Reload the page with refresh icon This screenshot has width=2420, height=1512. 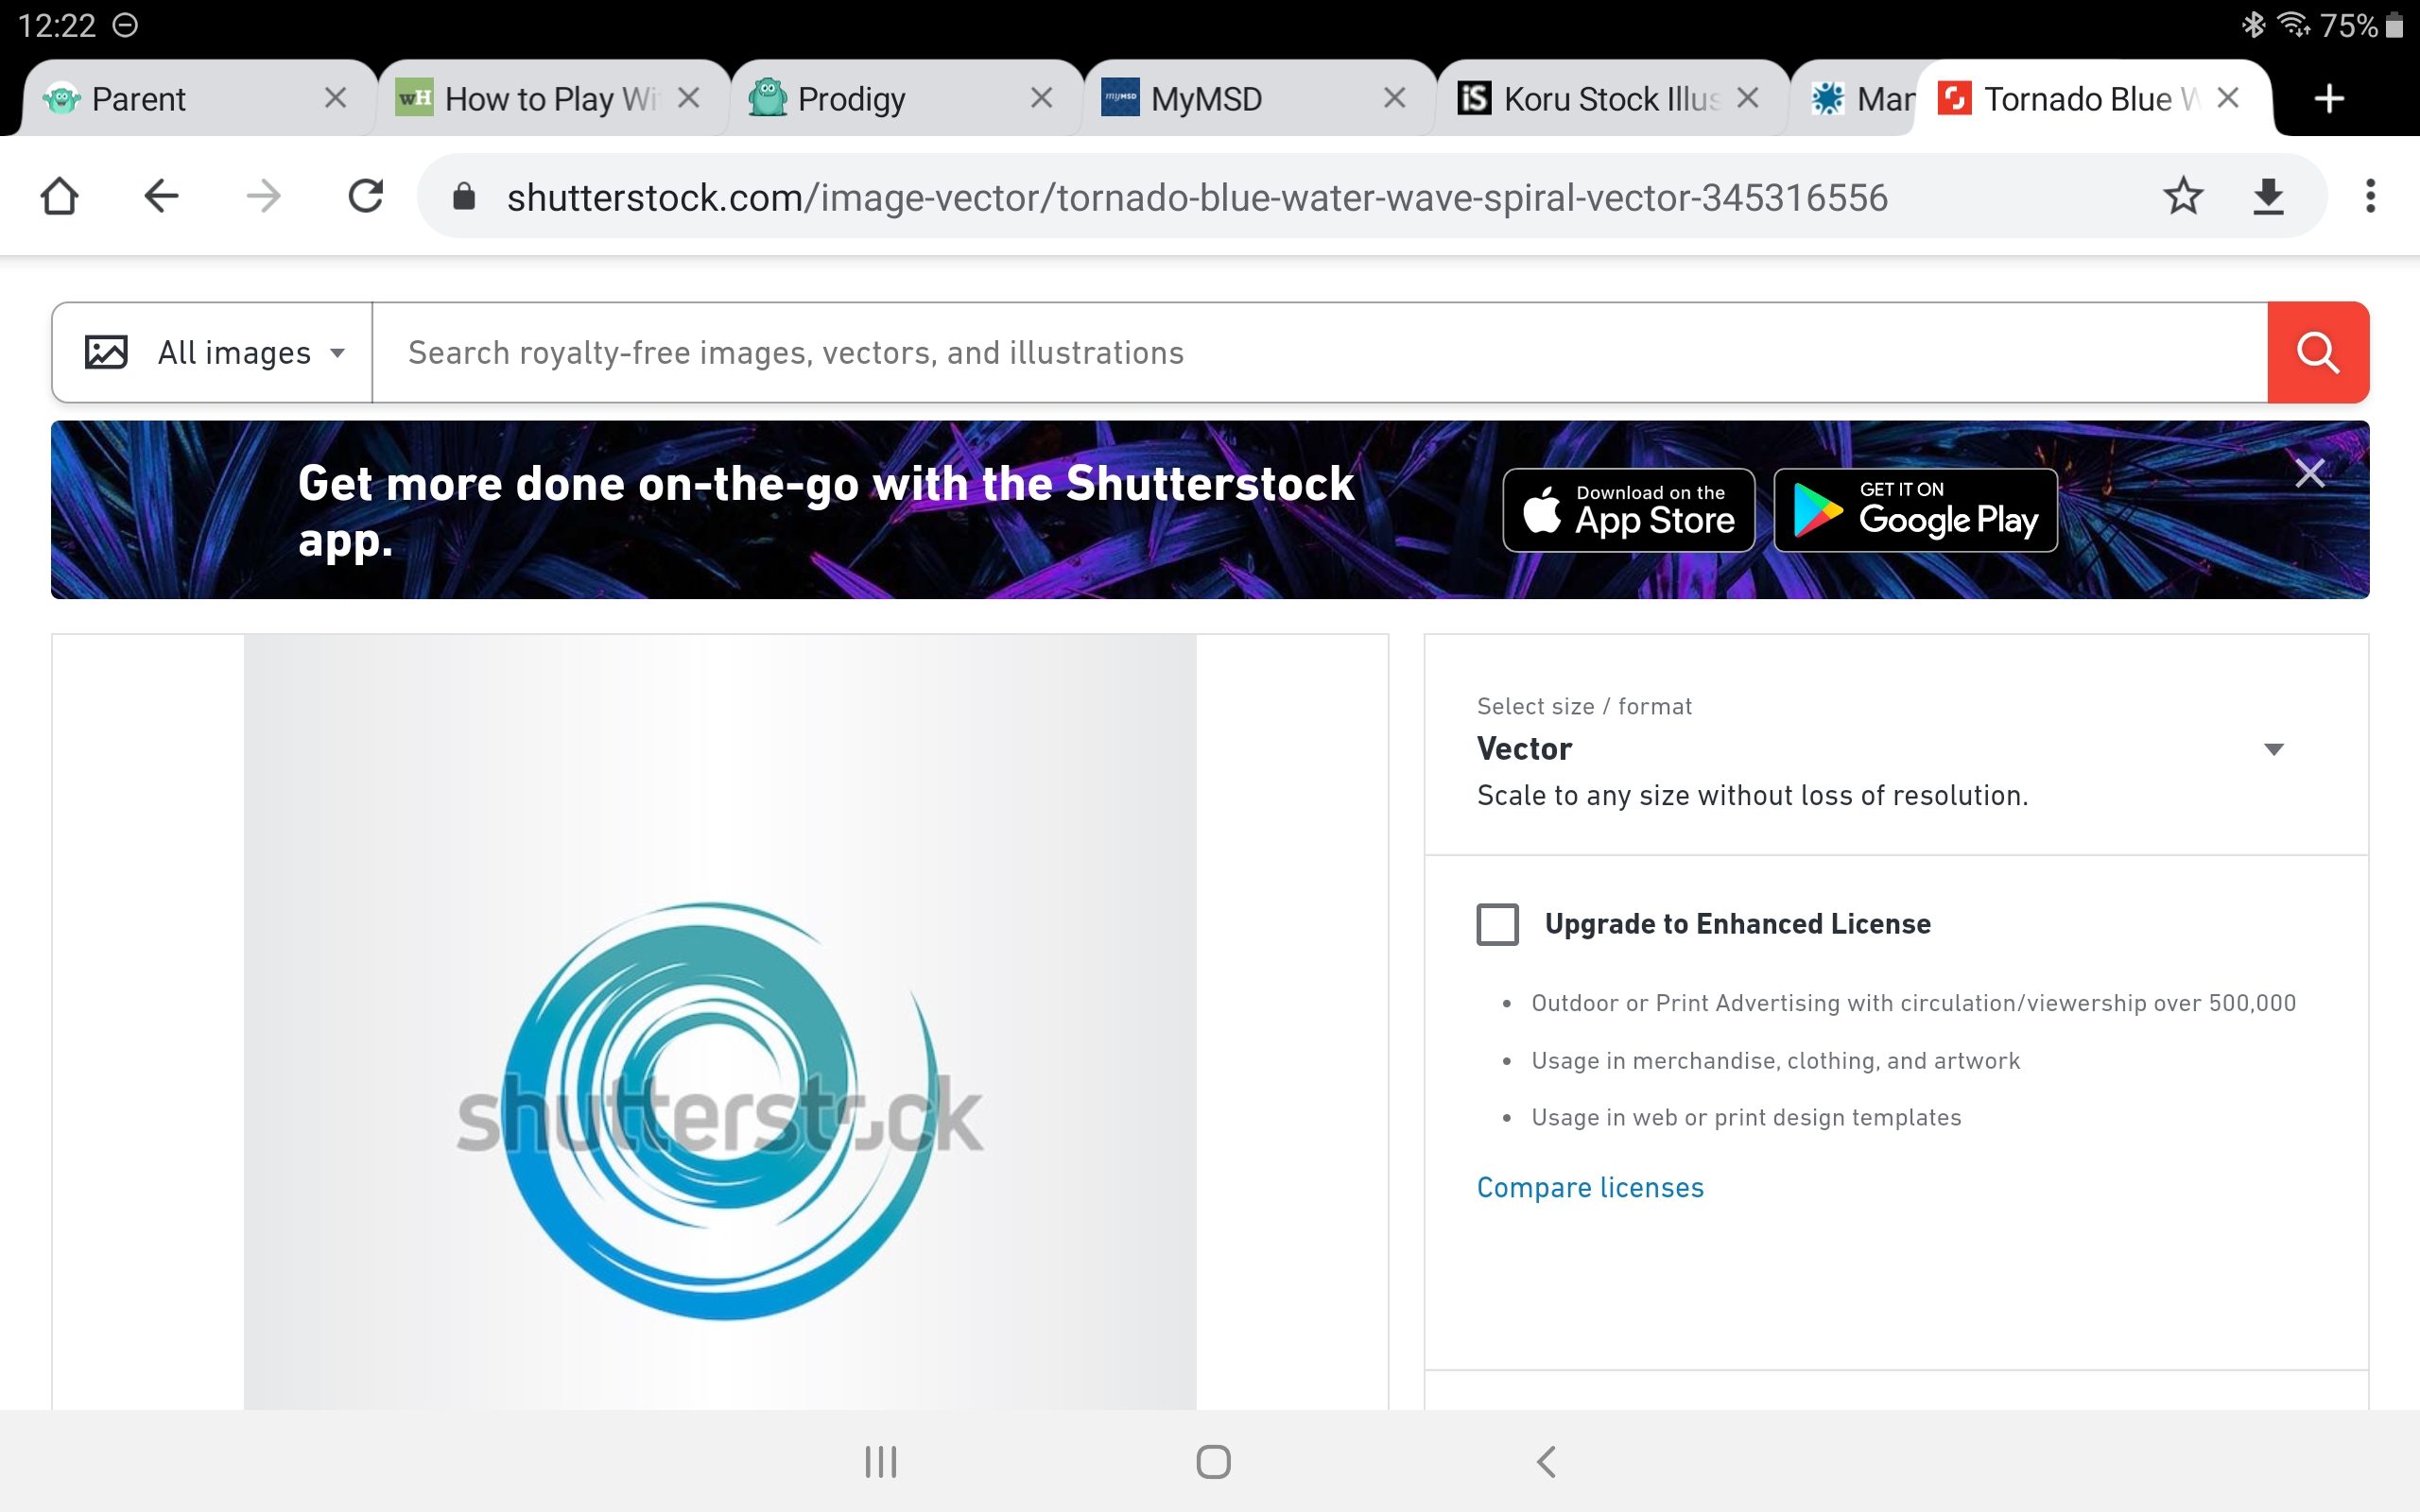point(365,196)
